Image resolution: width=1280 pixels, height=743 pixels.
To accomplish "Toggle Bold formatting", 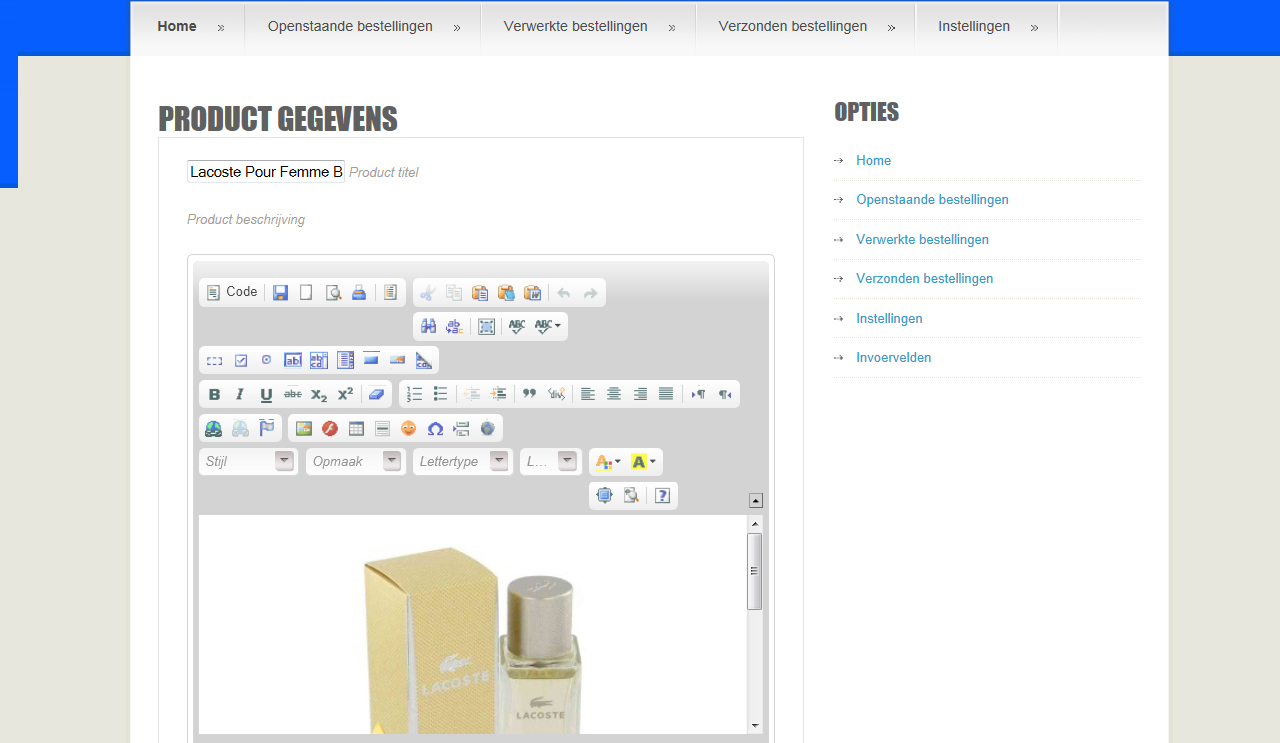I will click(x=214, y=394).
